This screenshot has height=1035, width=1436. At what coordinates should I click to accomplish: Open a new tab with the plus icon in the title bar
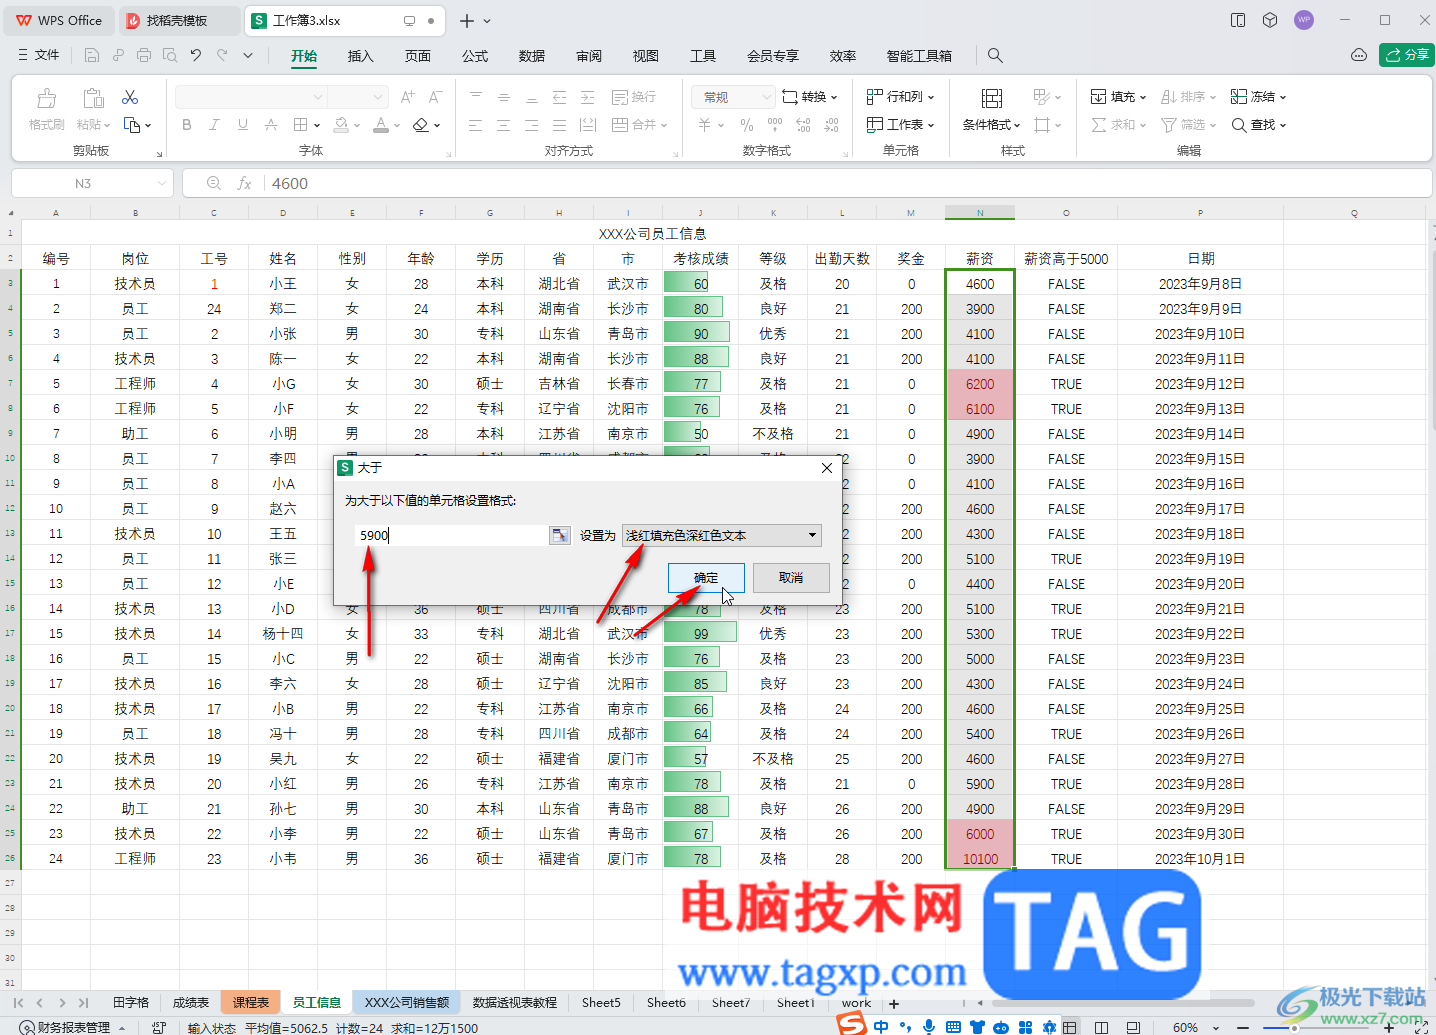coord(467,20)
